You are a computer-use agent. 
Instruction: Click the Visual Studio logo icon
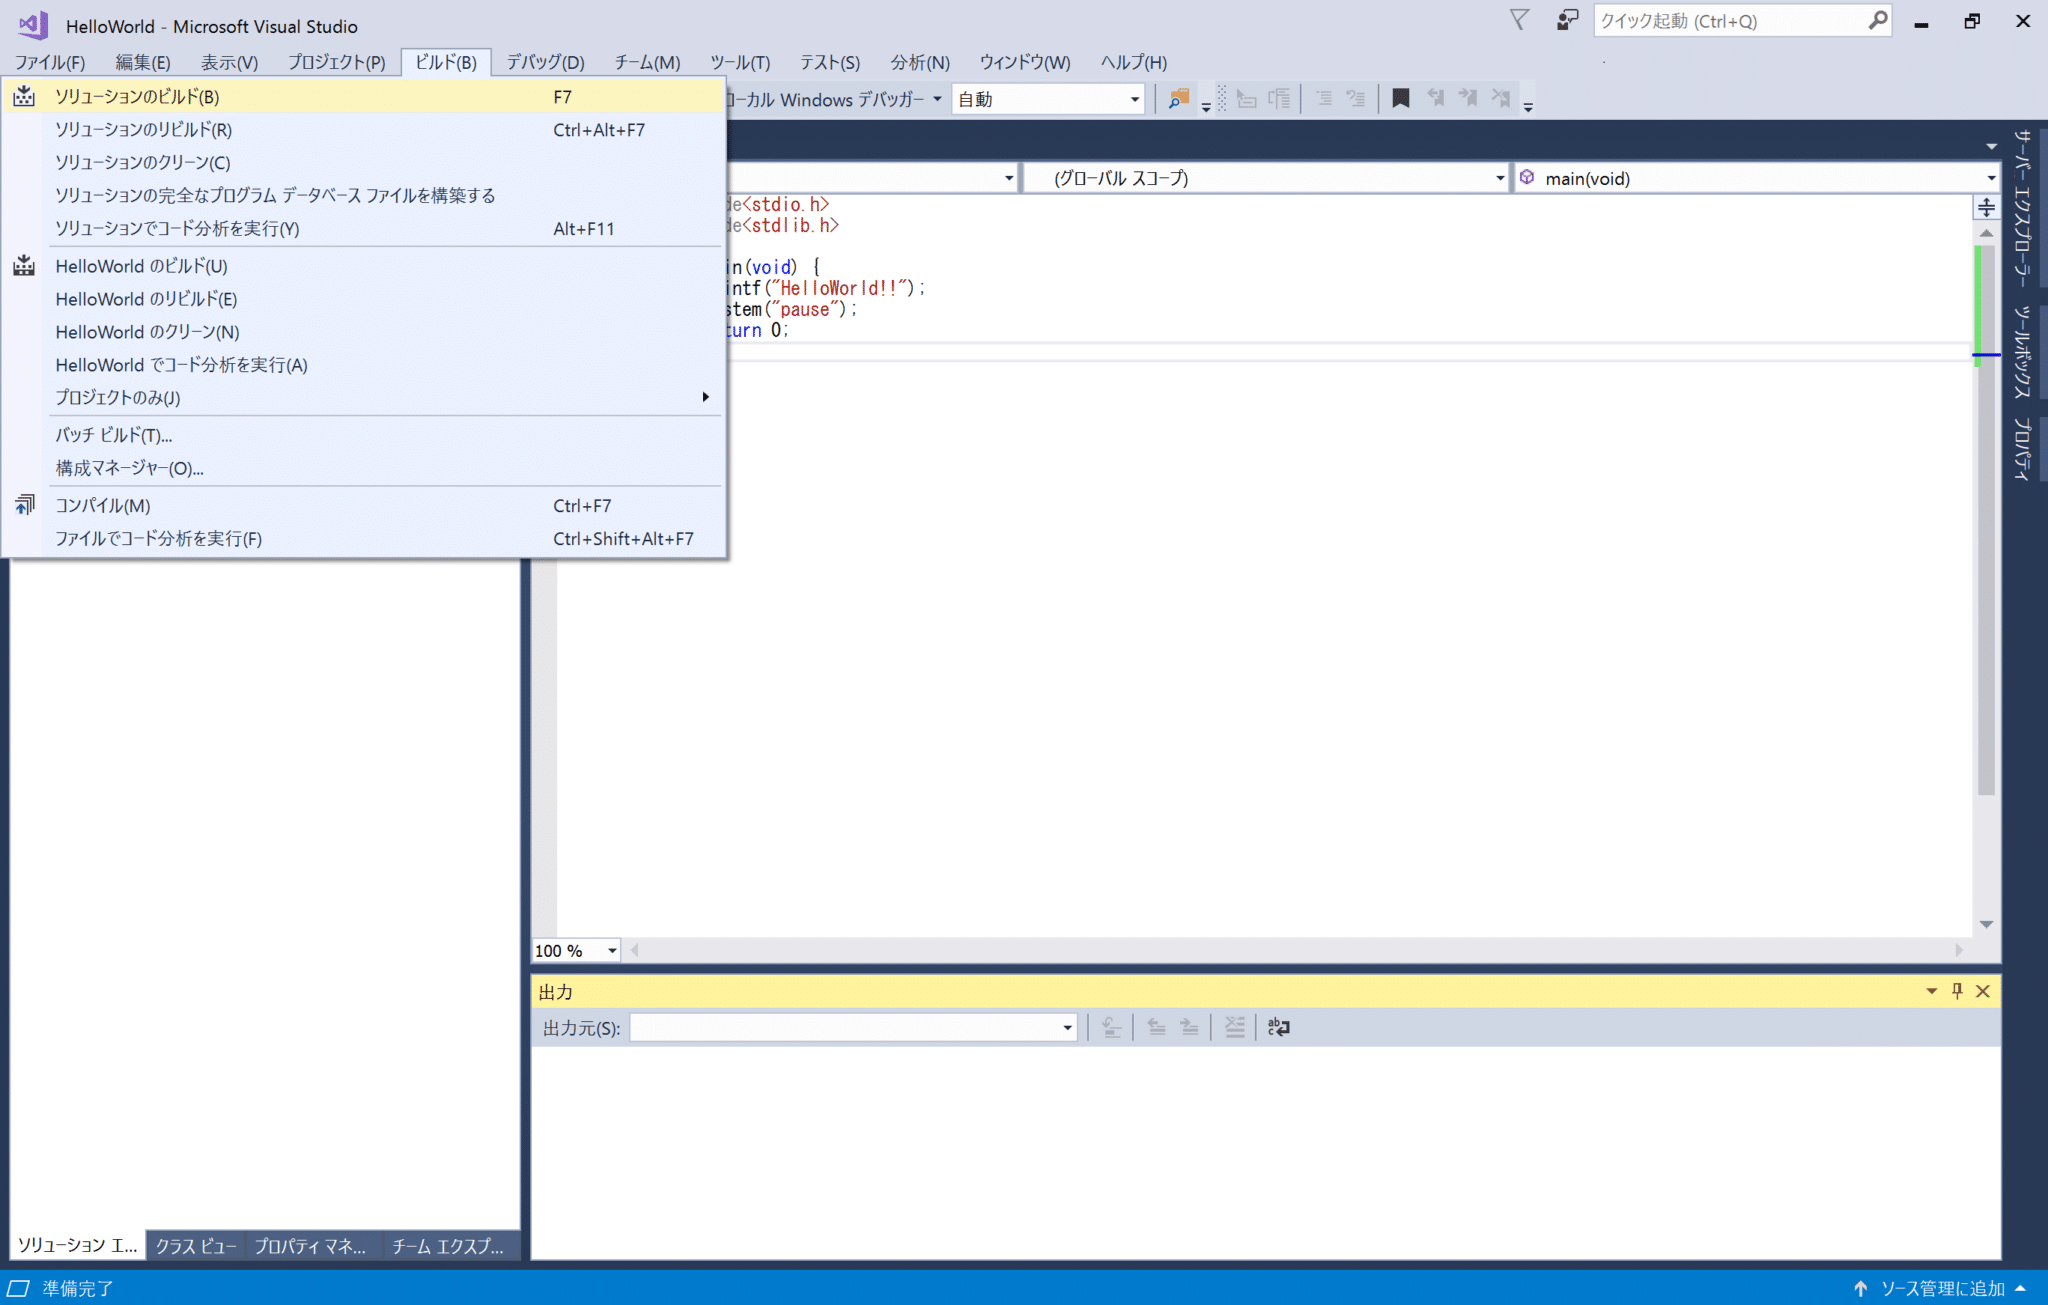(x=31, y=24)
